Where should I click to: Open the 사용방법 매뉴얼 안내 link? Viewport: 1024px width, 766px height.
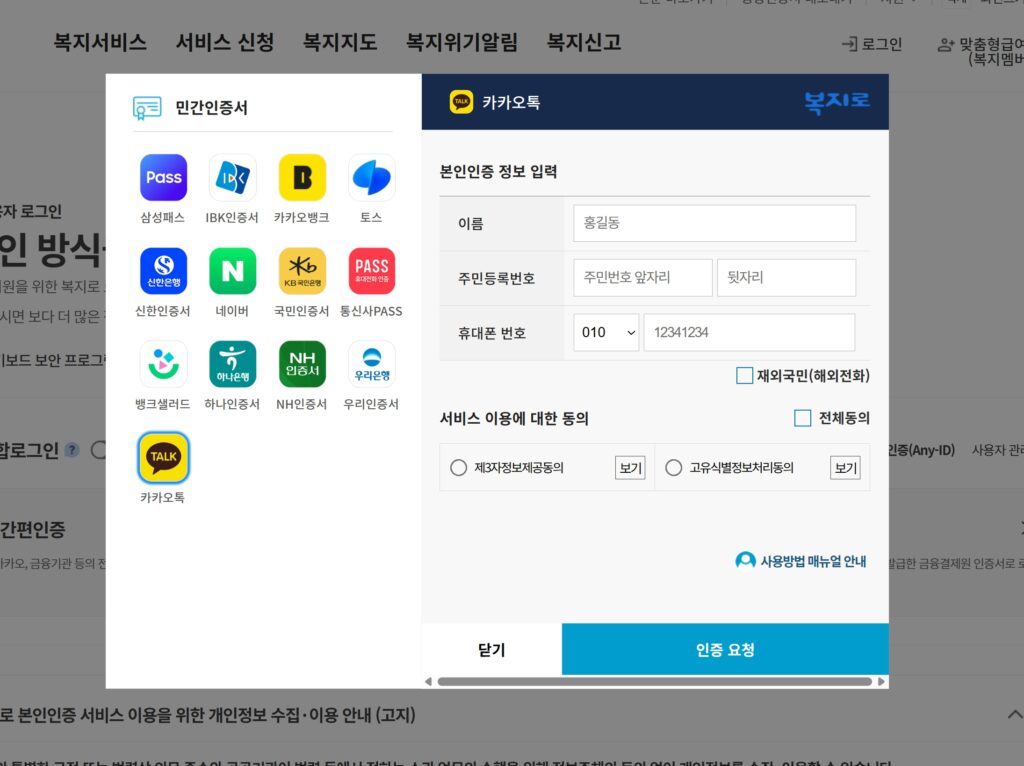pyautogui.click(x=801, y=561)
